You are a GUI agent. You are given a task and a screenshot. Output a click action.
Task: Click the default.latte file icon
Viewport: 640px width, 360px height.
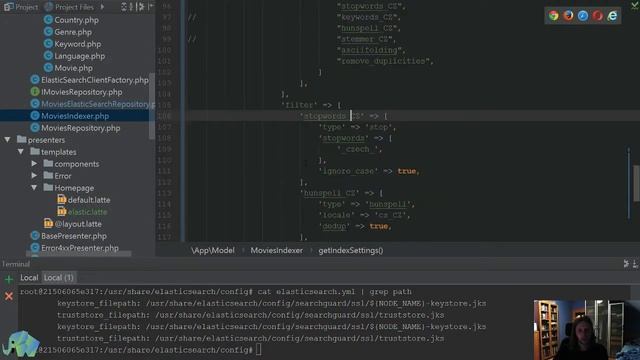[x=62, y=200]
